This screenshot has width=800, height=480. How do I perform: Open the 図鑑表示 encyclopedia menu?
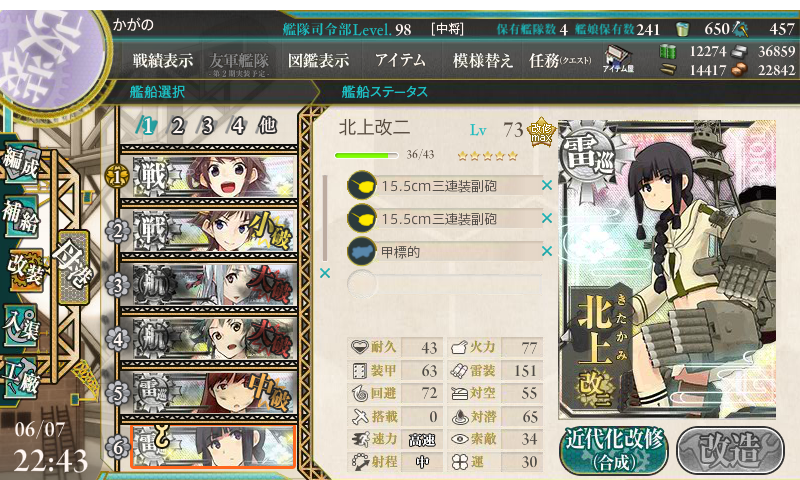click(318, 61)
